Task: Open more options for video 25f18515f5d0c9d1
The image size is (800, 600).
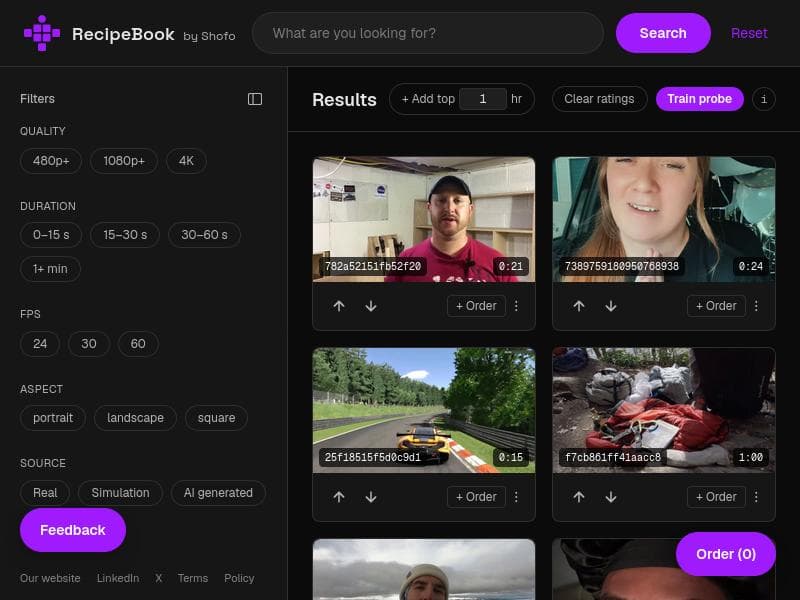Action: [516, 496]
